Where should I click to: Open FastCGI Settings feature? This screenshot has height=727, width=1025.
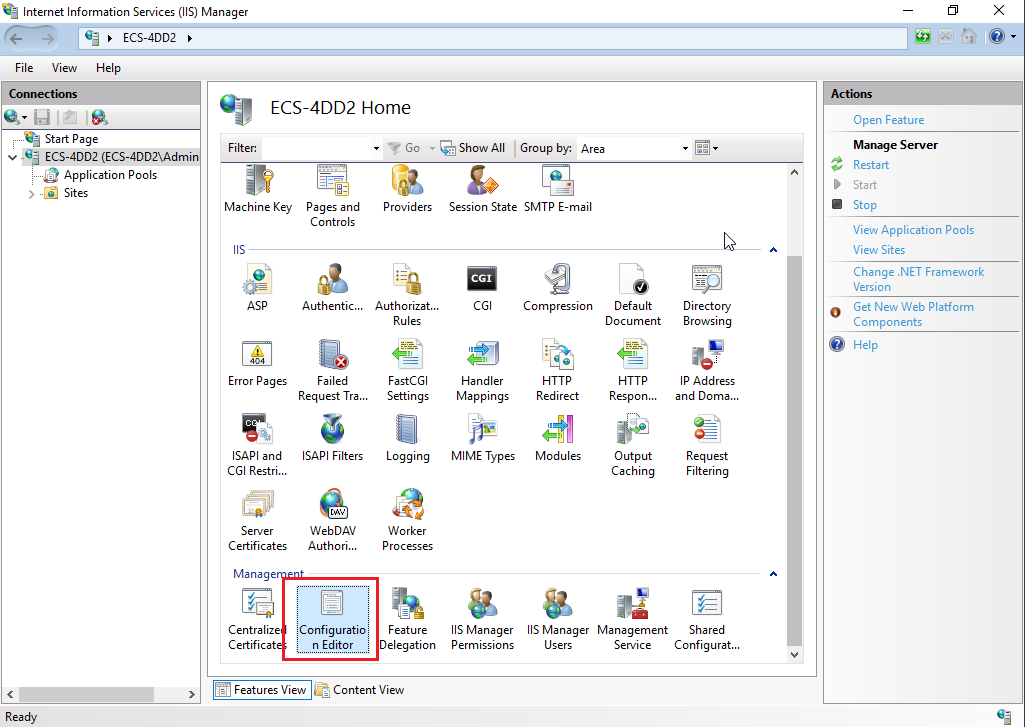coord(407,370)
